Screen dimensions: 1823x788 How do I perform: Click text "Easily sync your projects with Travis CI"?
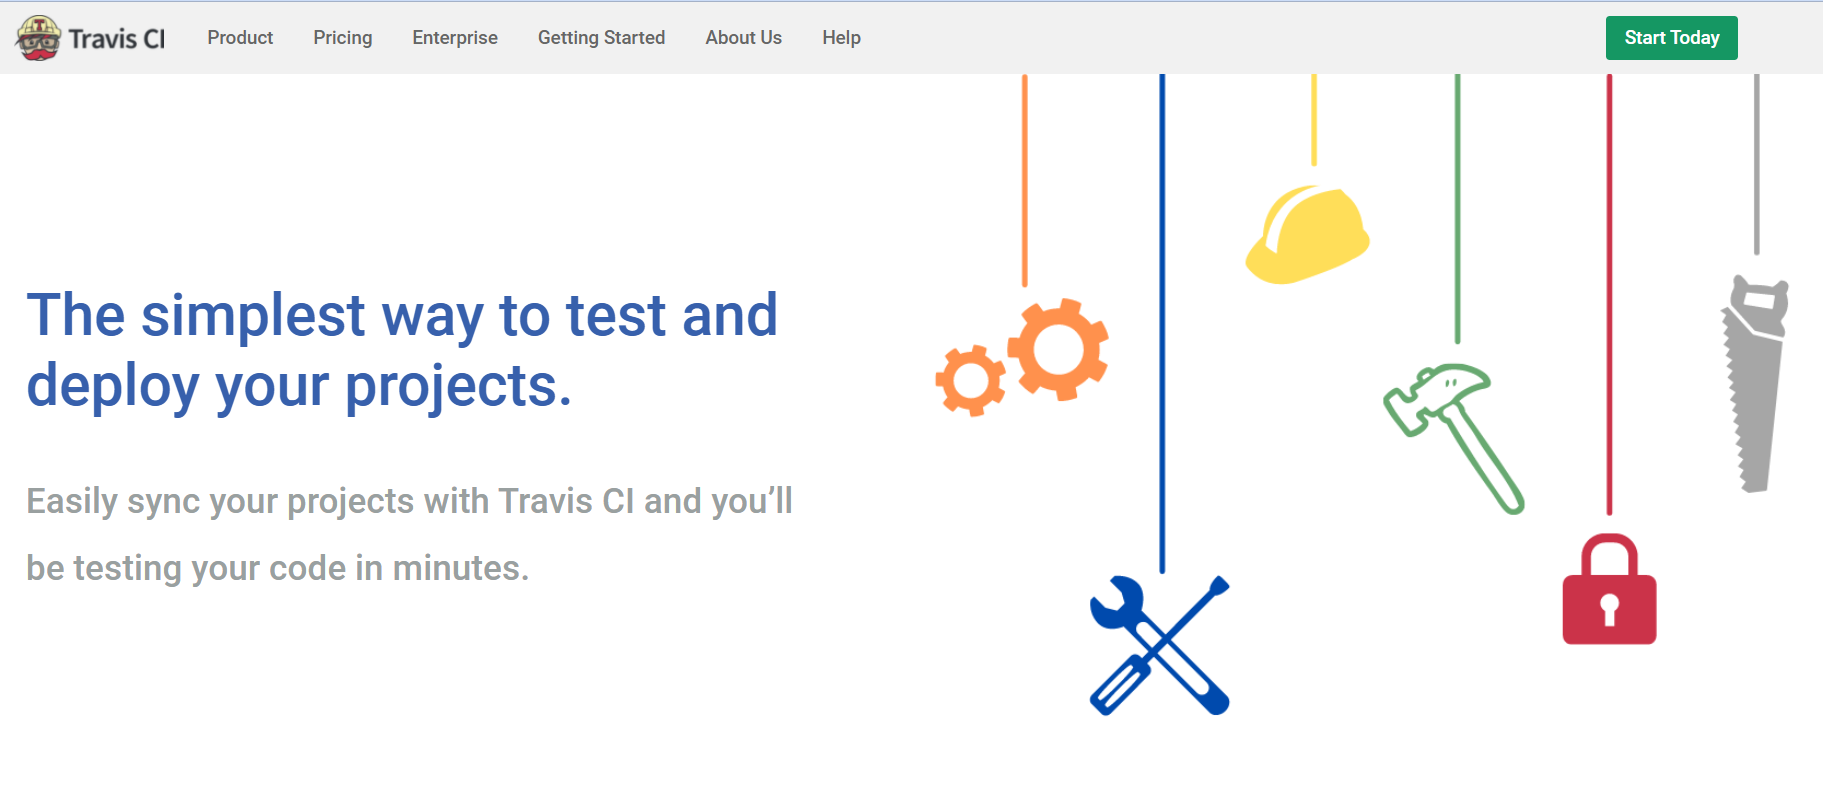pos(331,501)
